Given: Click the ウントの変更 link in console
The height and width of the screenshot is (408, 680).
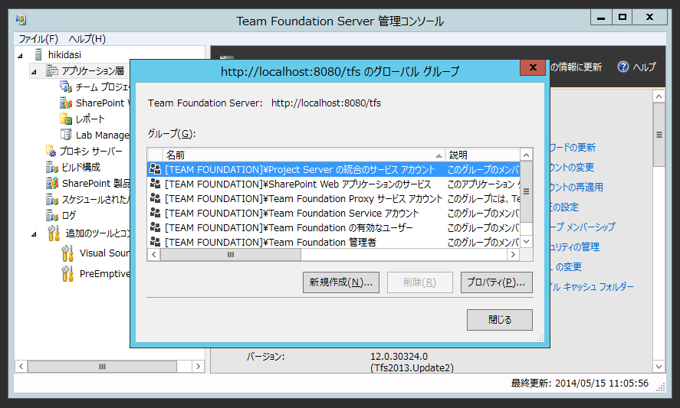Looking at the screenshot, I should pyautogui.click(x=572, y=167).
